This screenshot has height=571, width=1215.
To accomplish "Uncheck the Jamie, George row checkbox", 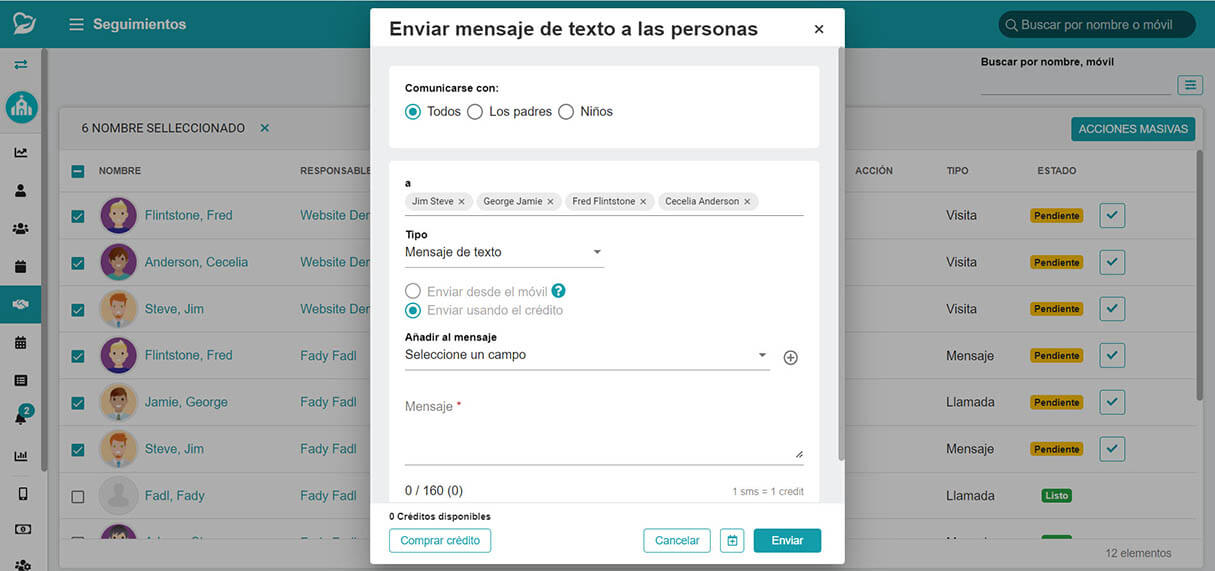I will (x=78, y=403).
